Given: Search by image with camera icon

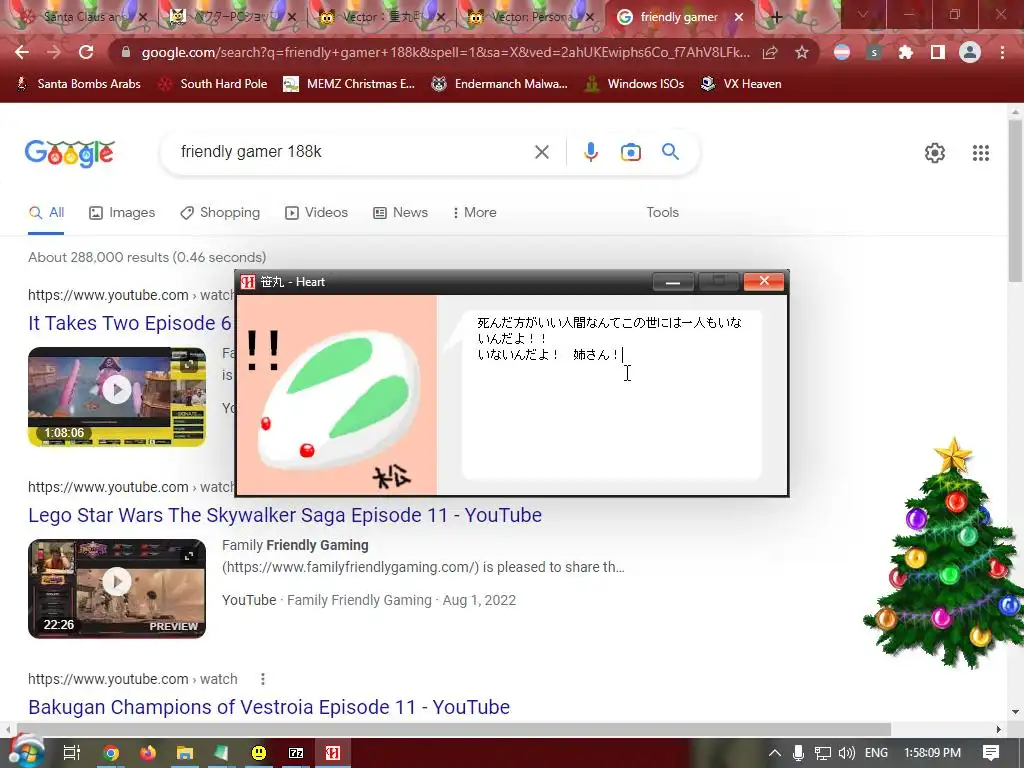Looking at the screenshot, I should 630,152.
